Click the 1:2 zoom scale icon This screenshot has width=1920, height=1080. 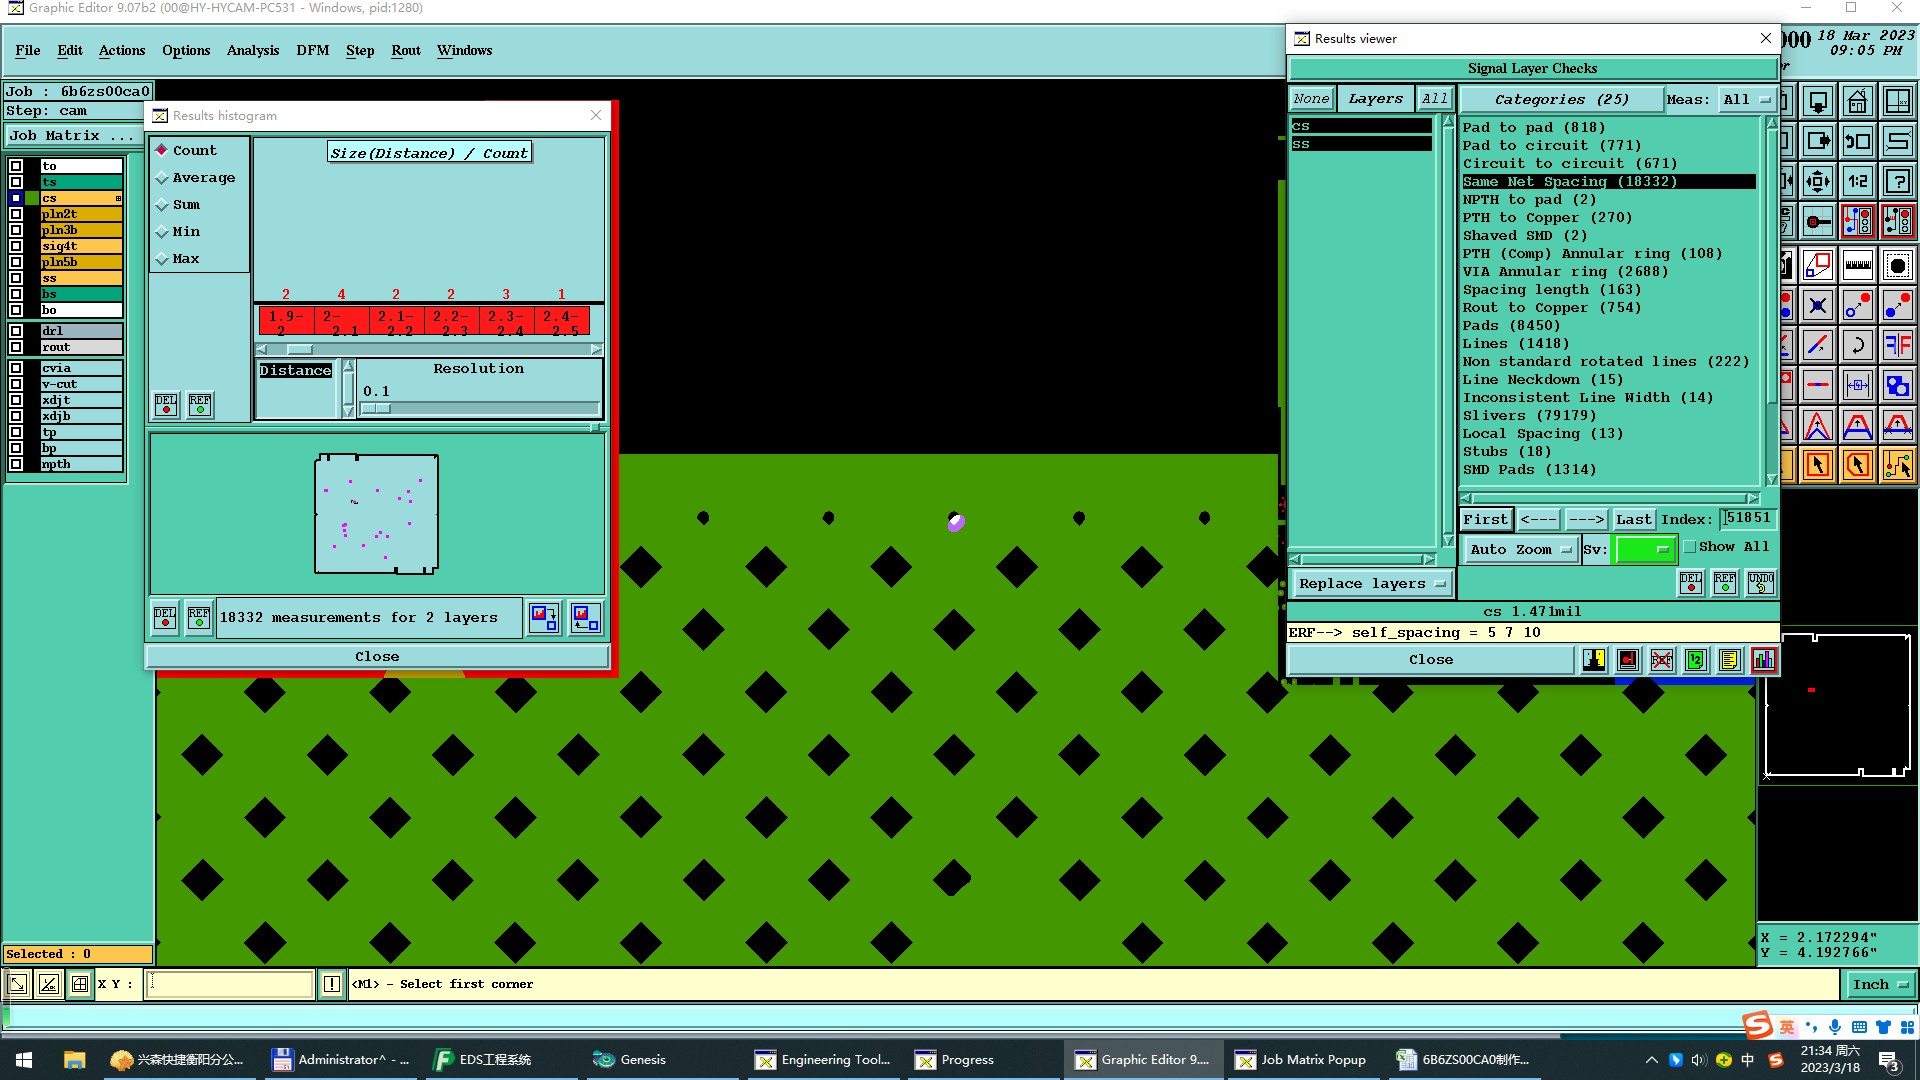click(x=1857, y=181)
